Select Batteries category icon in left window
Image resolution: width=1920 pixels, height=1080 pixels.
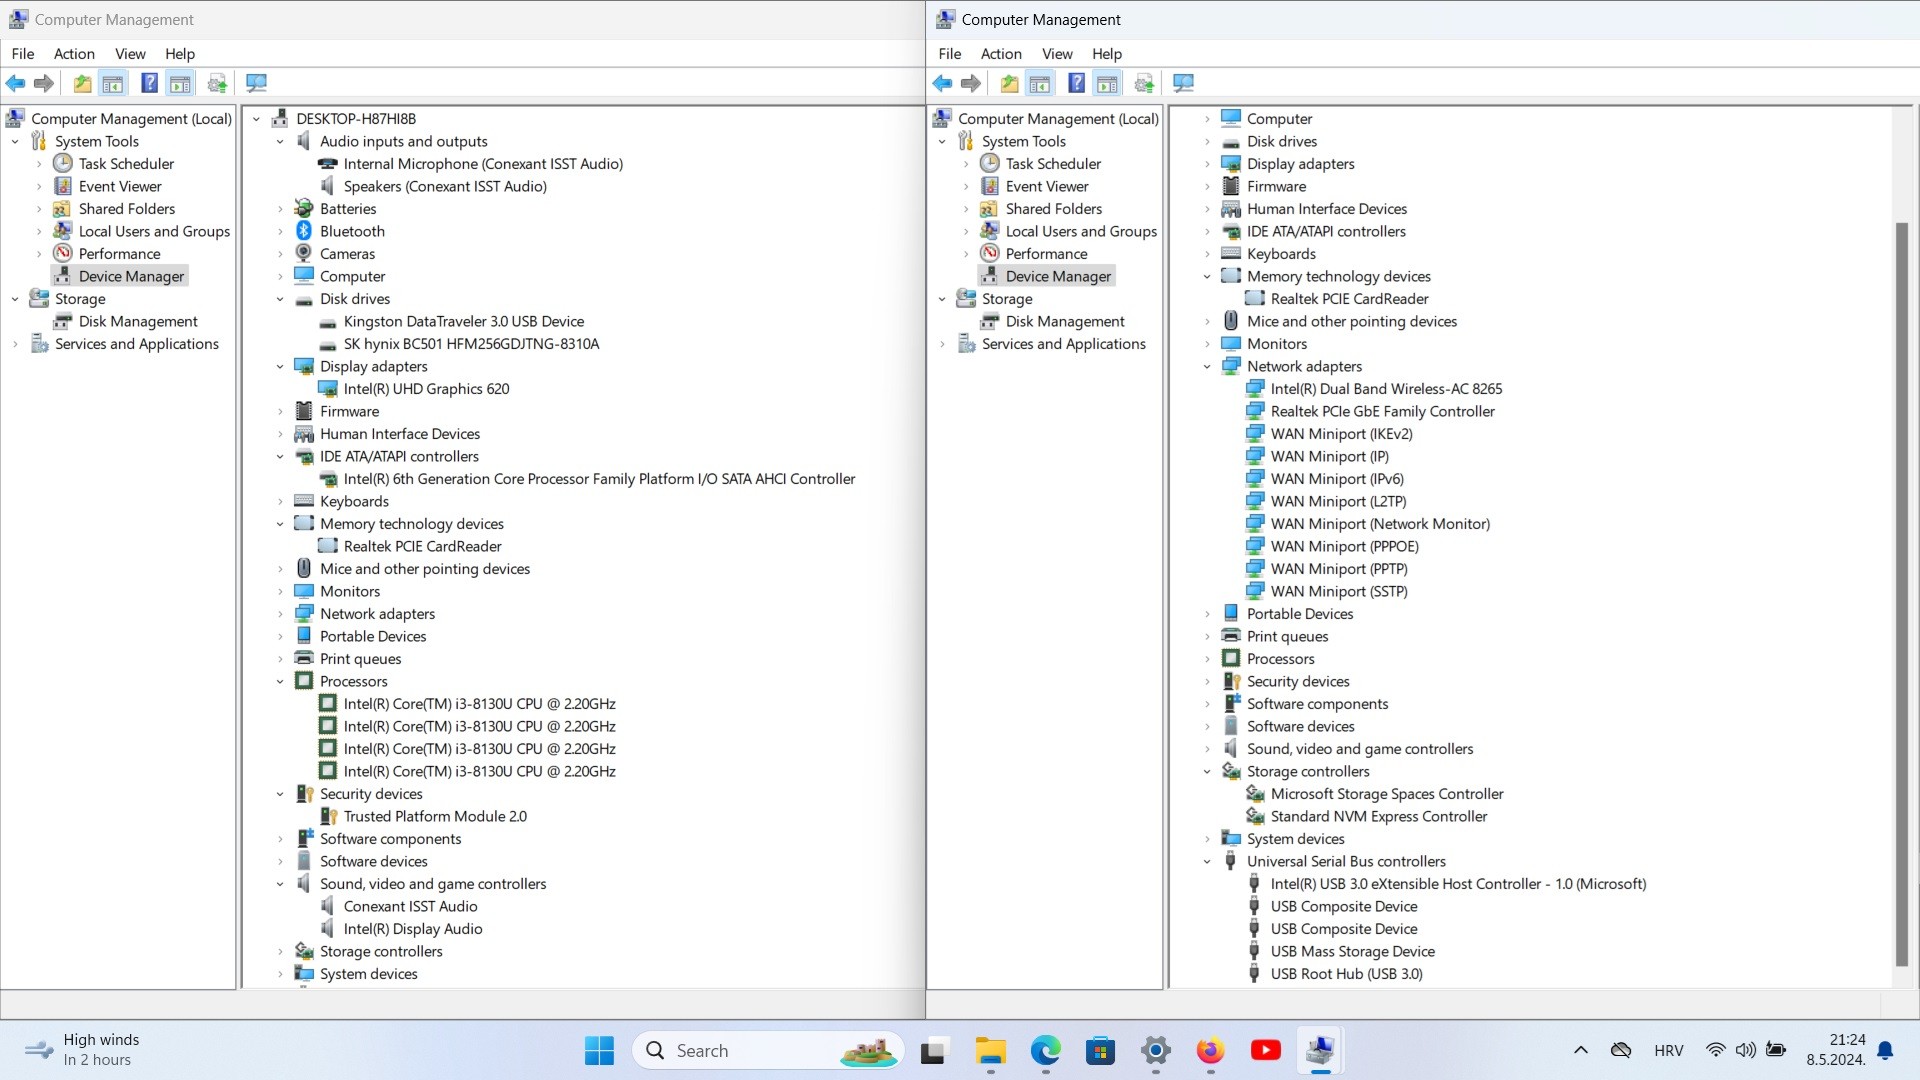[x=304, y=208]
